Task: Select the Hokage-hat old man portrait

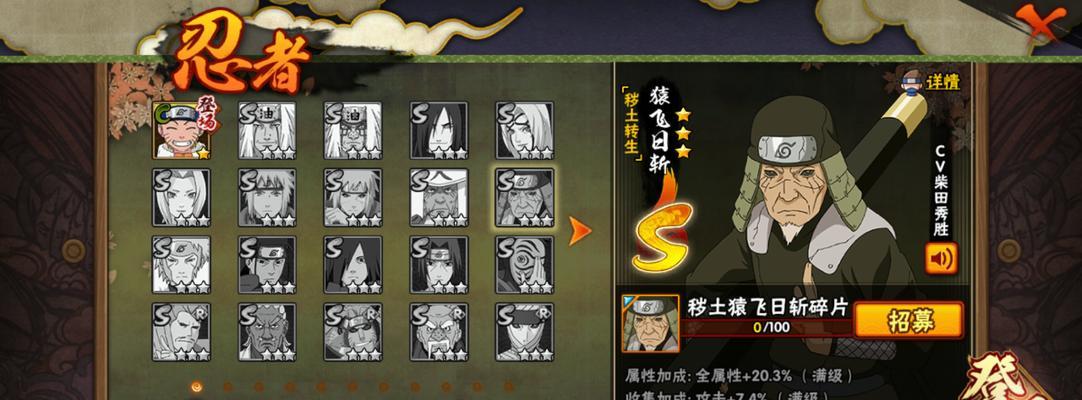Action: point(439,198)
